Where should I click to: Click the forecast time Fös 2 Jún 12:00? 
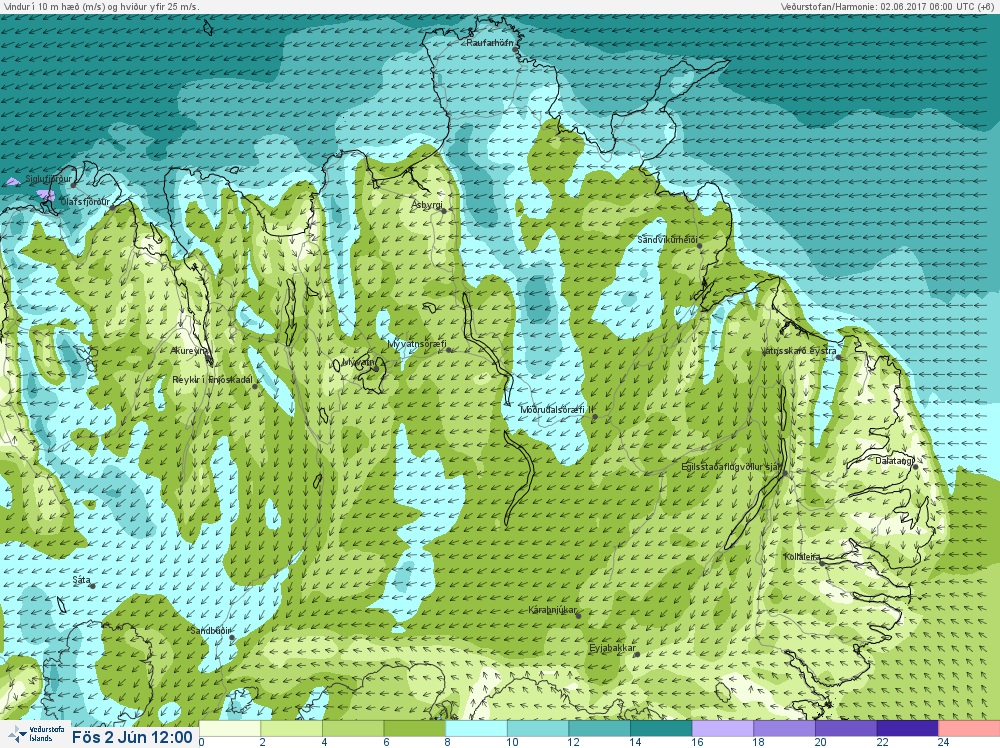(x=132, y=737)
